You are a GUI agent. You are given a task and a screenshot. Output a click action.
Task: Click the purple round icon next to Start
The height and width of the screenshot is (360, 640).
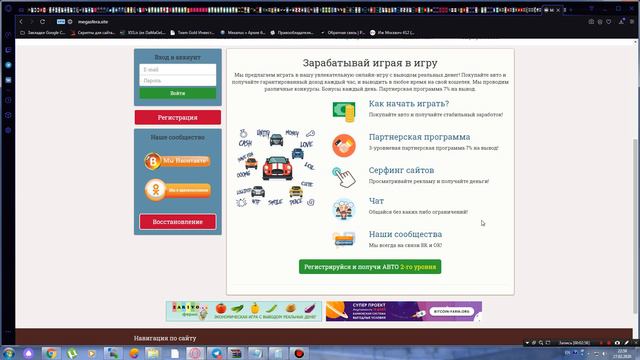click(x=28, y=353)
